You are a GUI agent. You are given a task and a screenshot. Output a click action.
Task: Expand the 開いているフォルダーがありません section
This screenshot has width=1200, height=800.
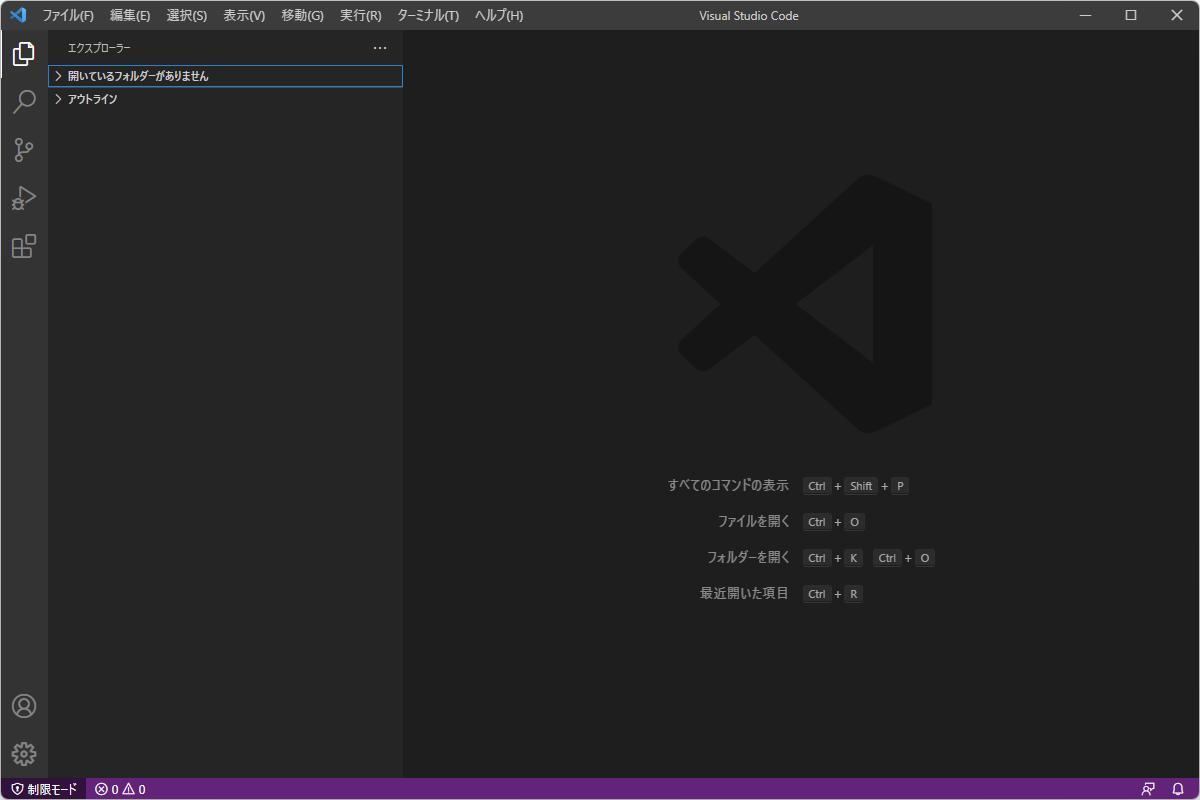[x=225, y=76]
